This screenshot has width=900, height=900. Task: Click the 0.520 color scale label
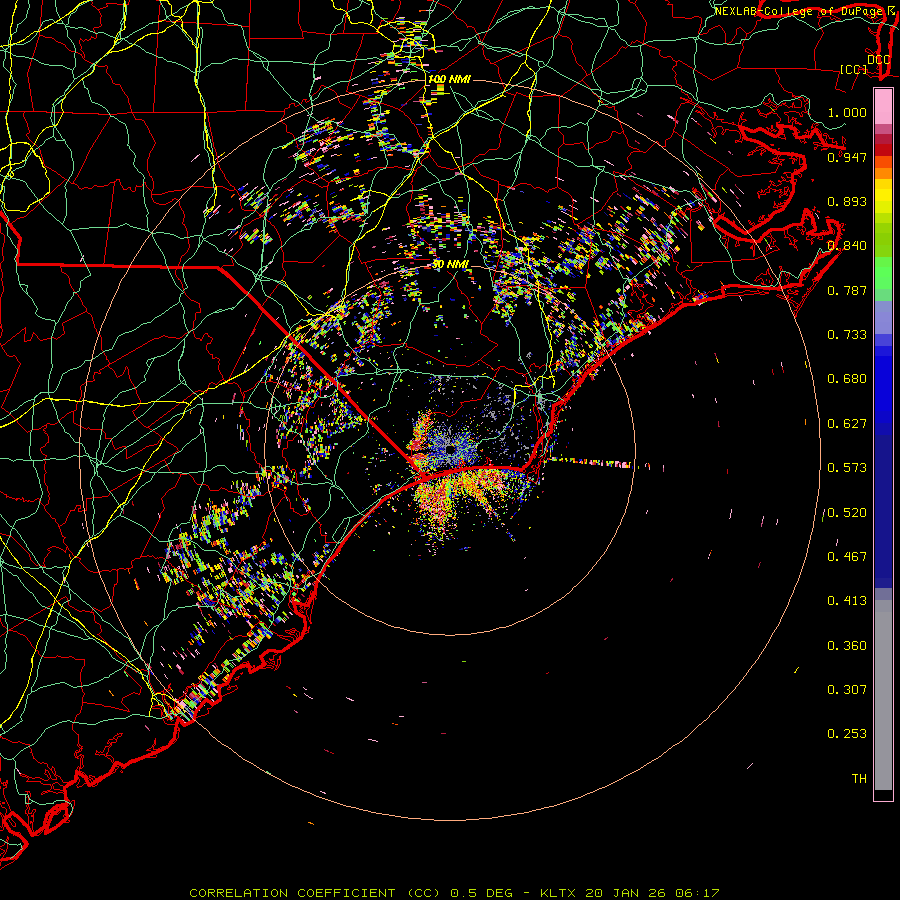847,513
